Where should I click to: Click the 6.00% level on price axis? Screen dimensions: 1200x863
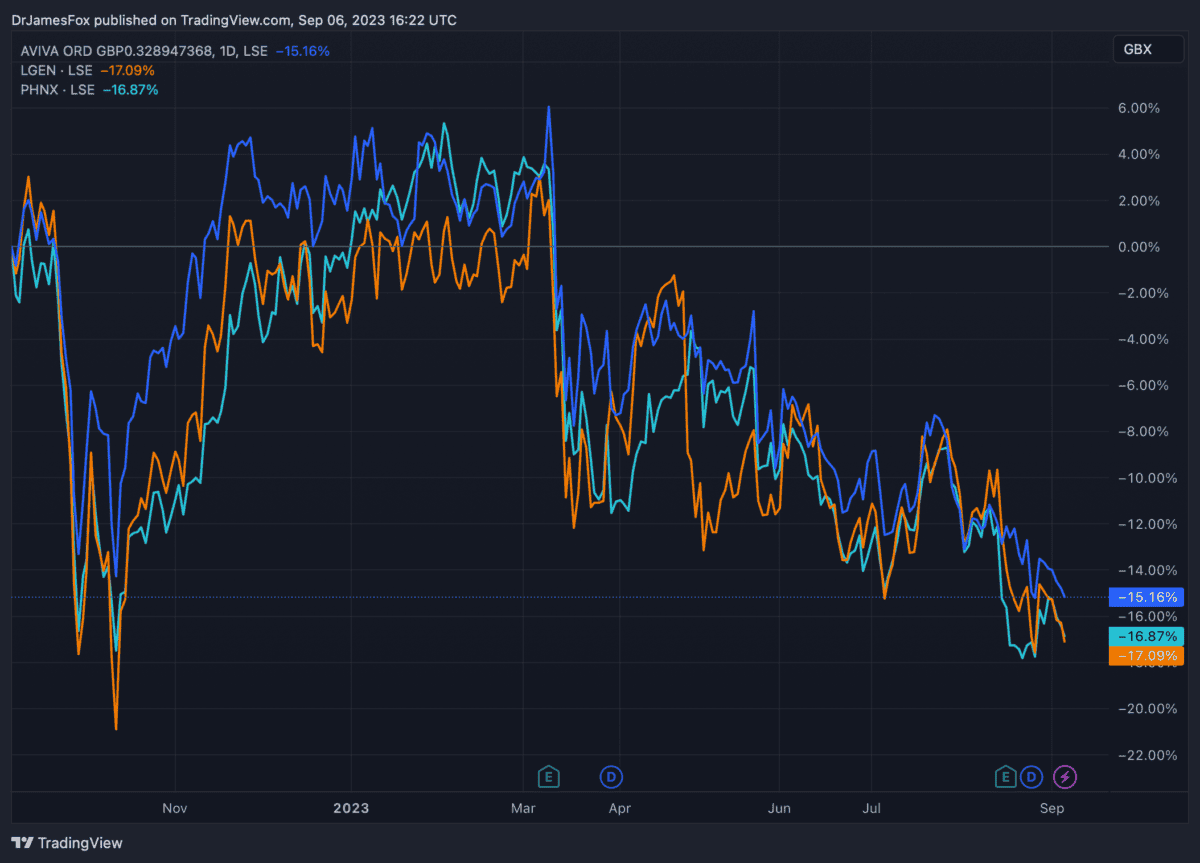point(1138,108)
